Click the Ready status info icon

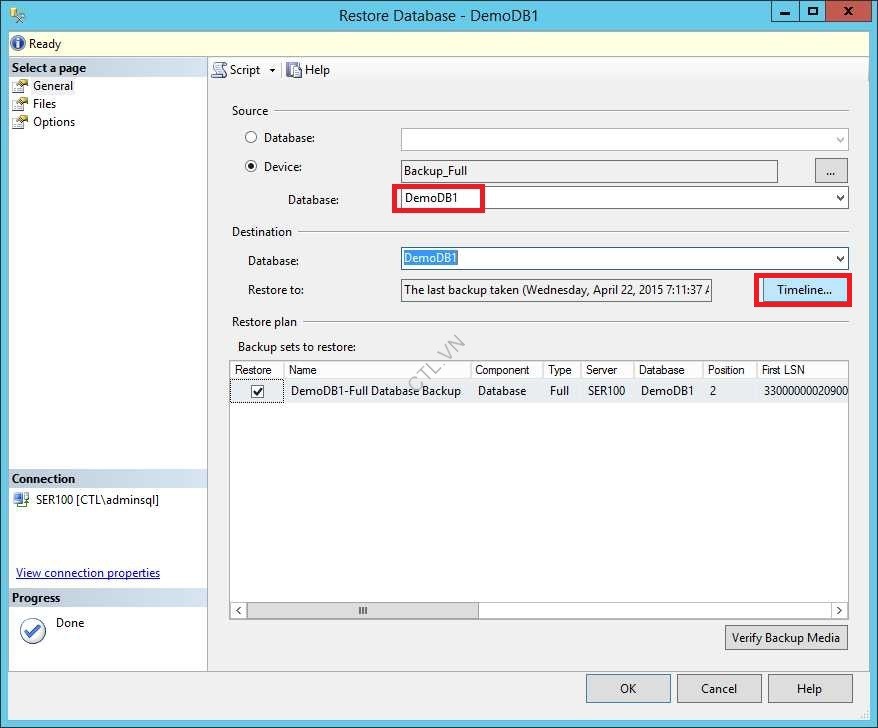click(x=18, y=43)
